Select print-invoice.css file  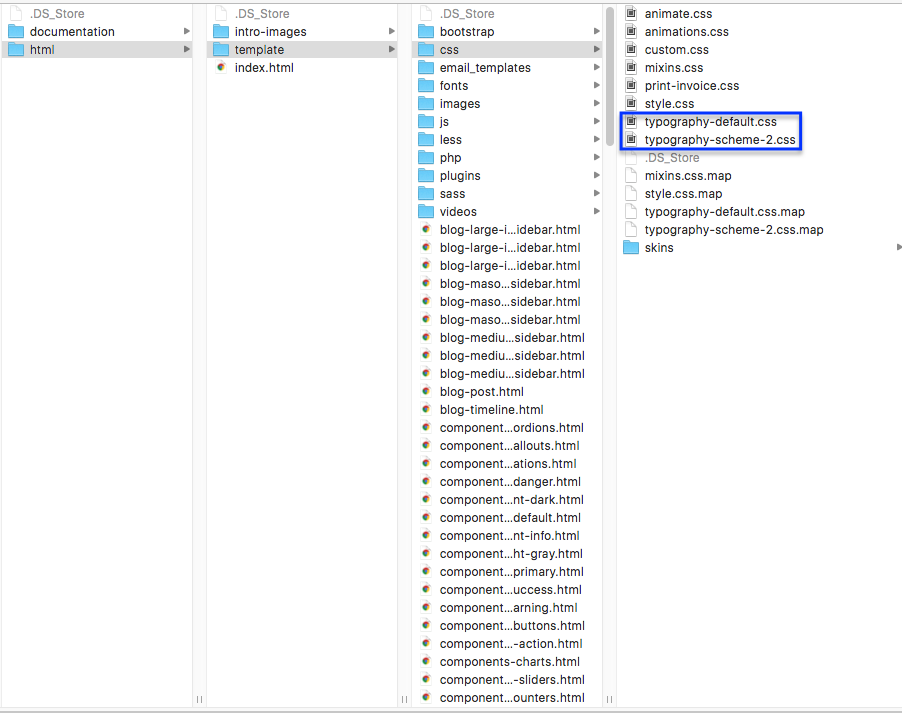point(691,86)
